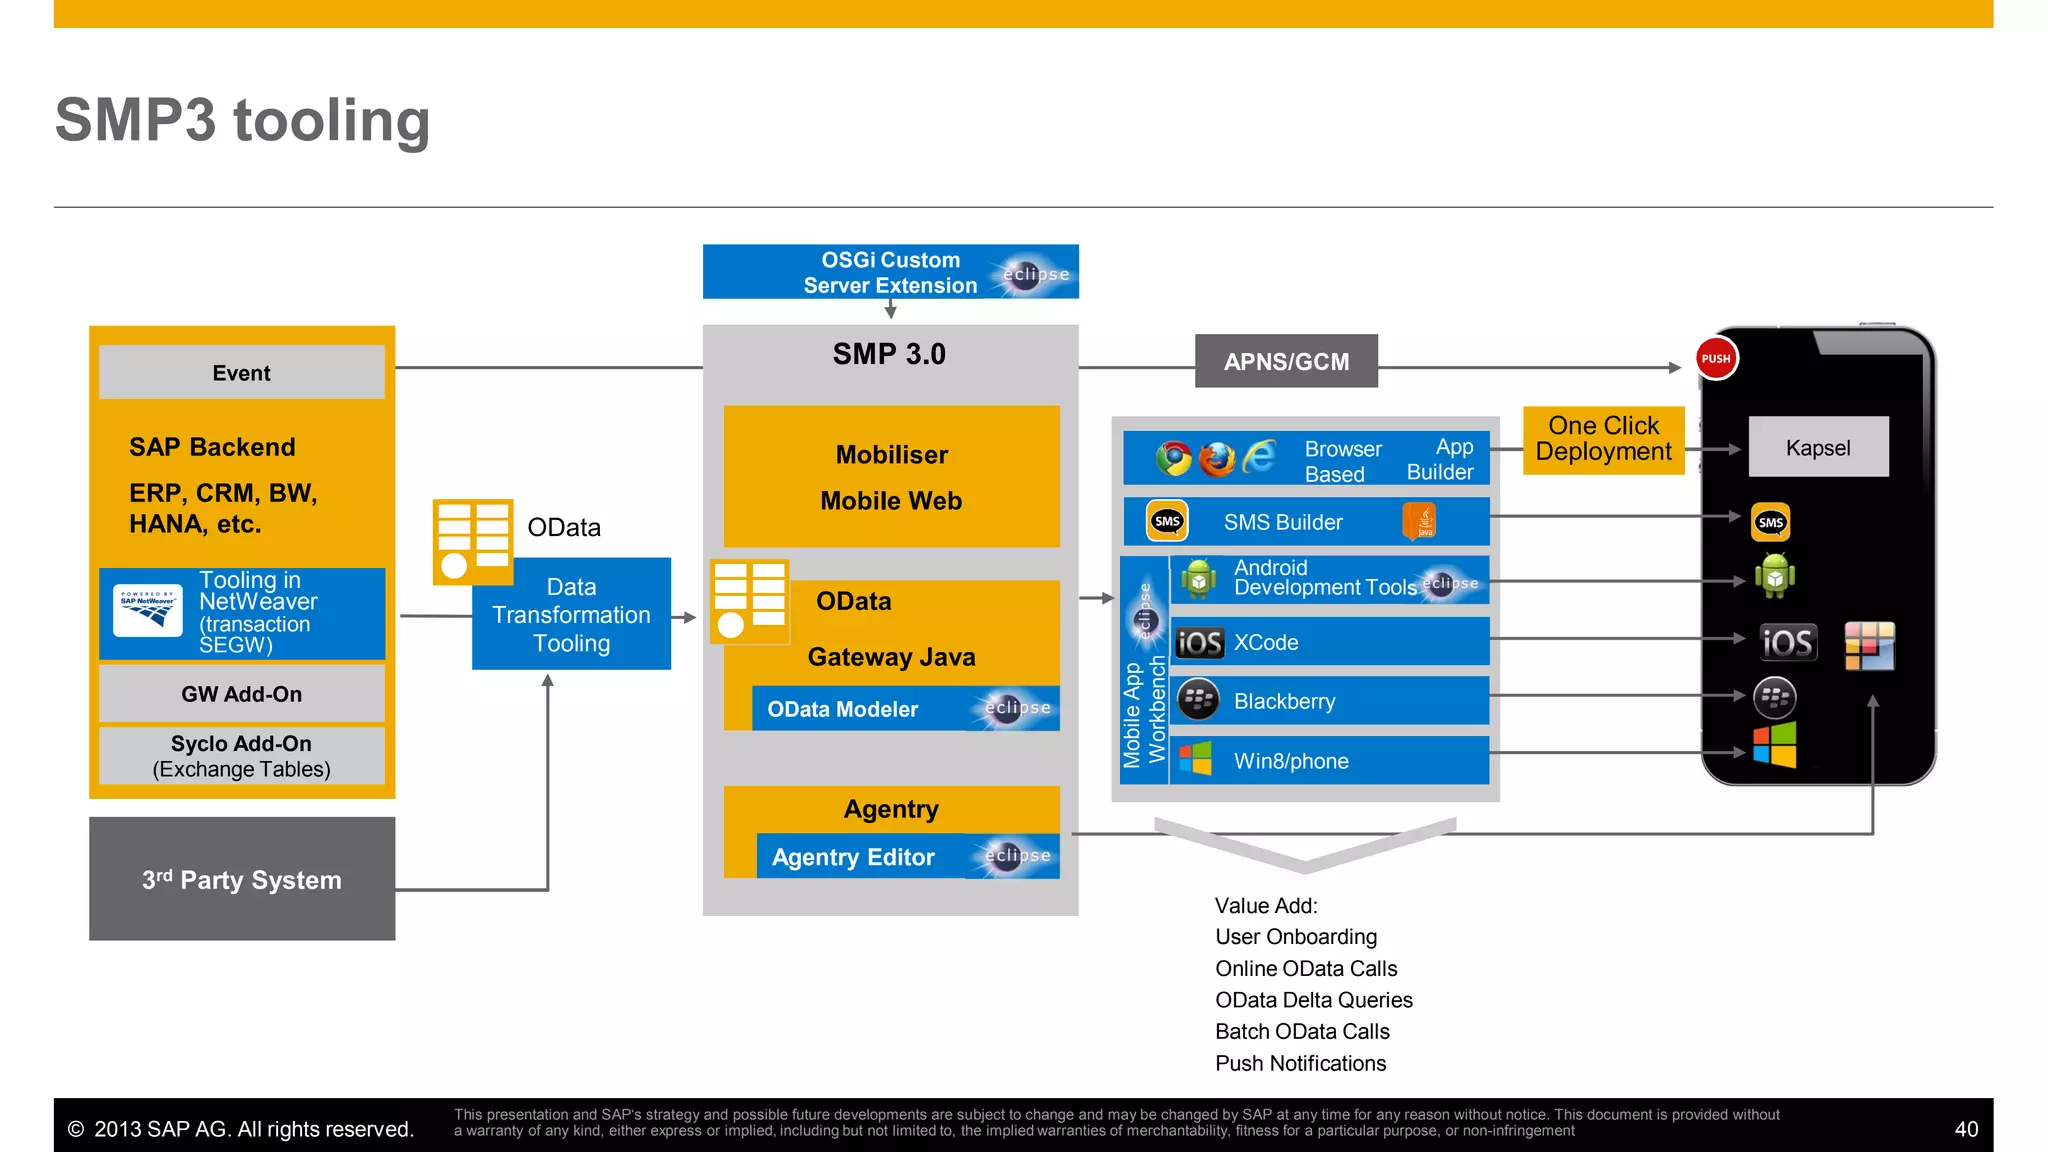This screenshot has width=2048, height=1152.
Task: Click the Blackberry label
Action: [1284, 701]
